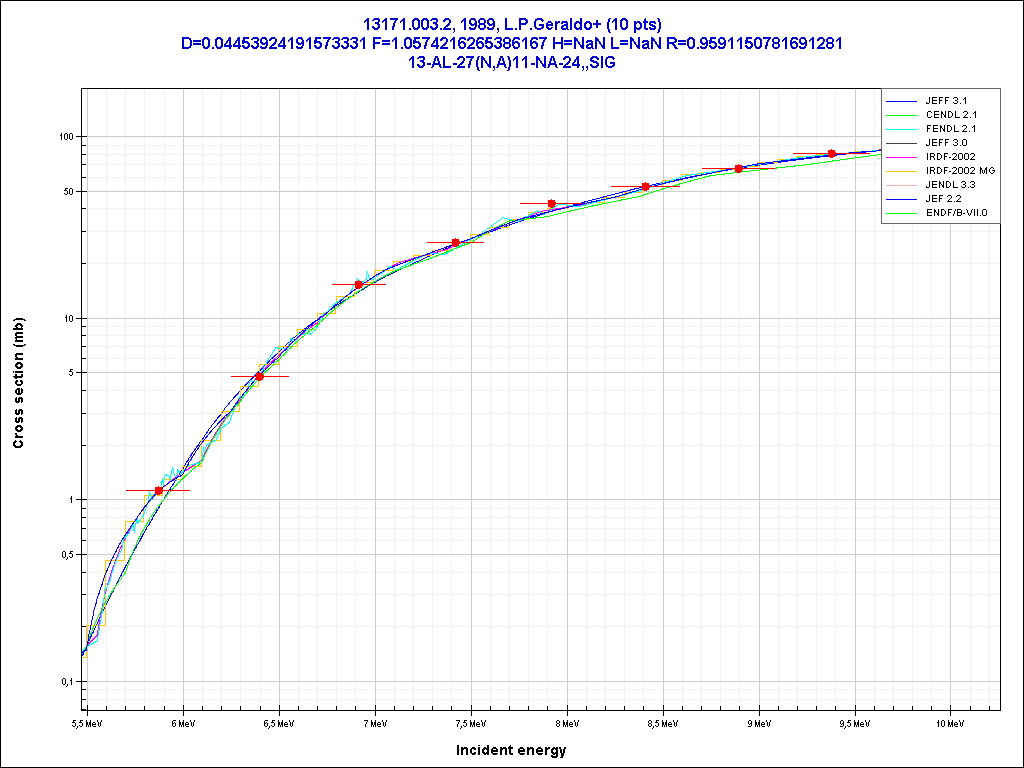Click the IRDF-2002 MG legend label
The width and height of the screenshot is (1024, 768).
tap(960, 171)
